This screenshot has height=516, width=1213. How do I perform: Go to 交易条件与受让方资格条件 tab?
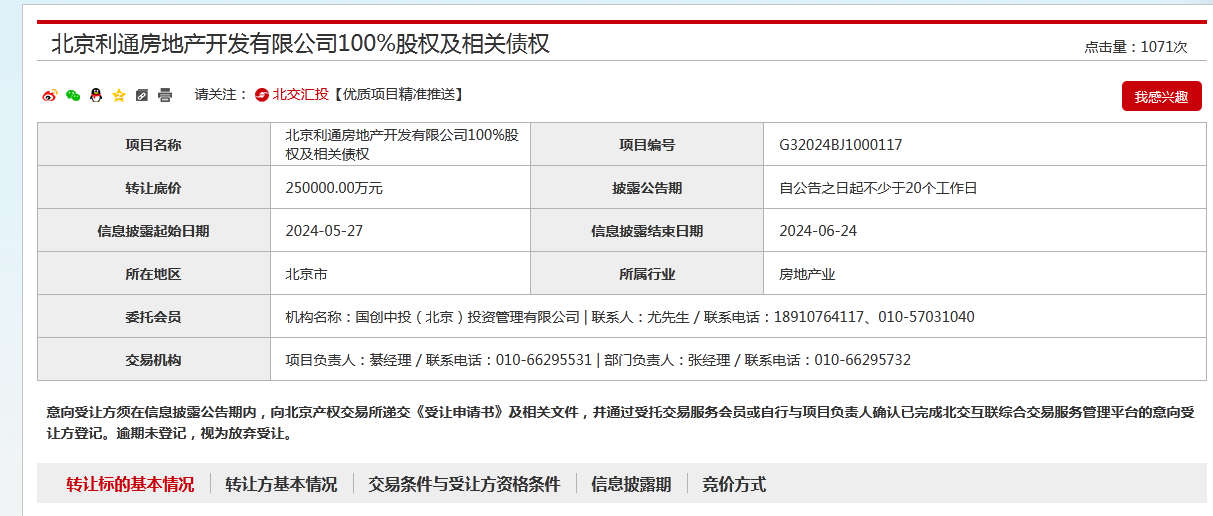(464, 484)
